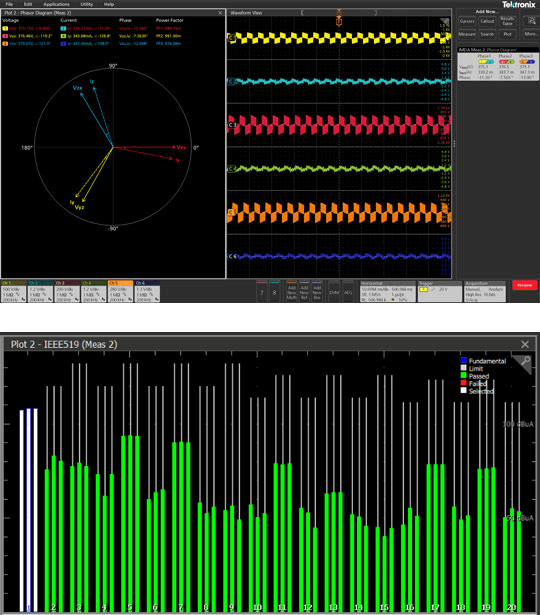540x615 pixels.
Task: Click the AFG button in the settings bar
Action: pyautogui.click(x=348, y=292)
